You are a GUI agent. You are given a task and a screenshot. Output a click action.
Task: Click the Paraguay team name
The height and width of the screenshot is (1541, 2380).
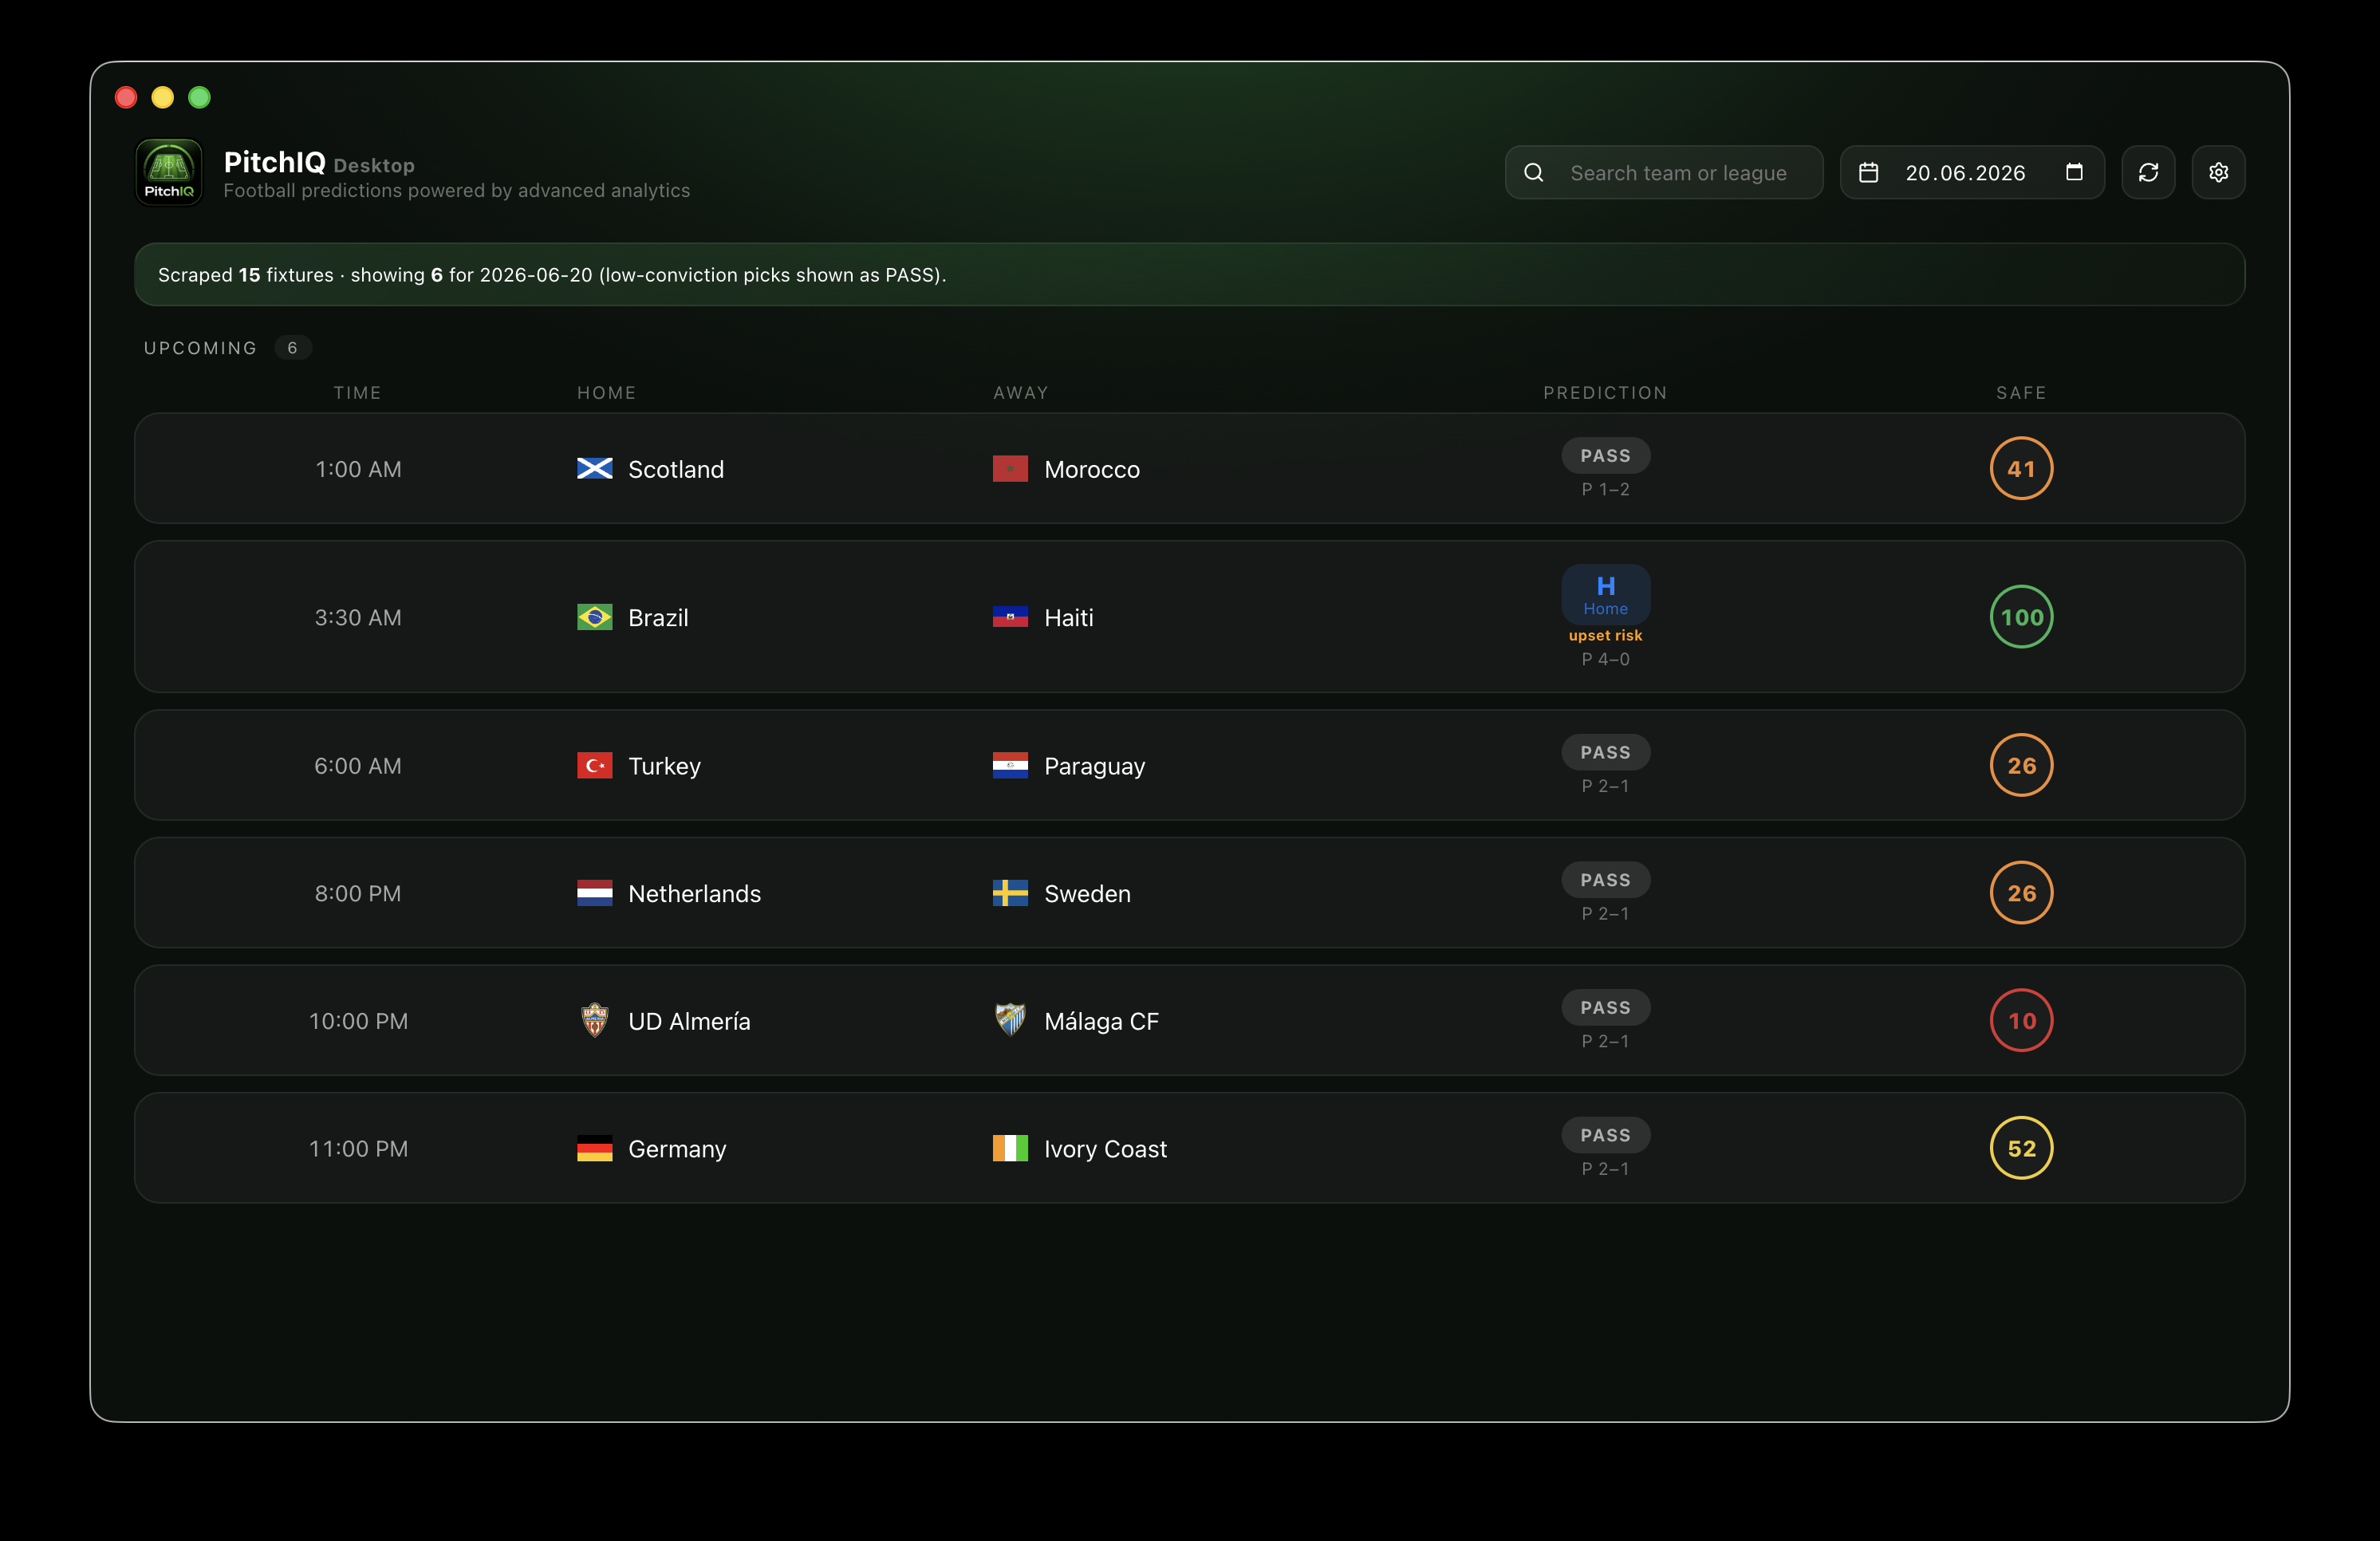[1094, 766]
